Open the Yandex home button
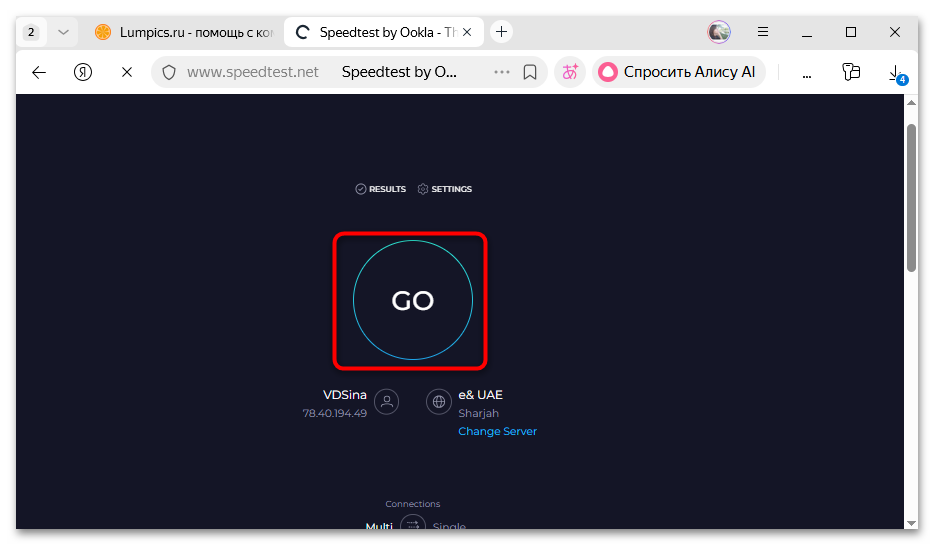 [83, 73]
